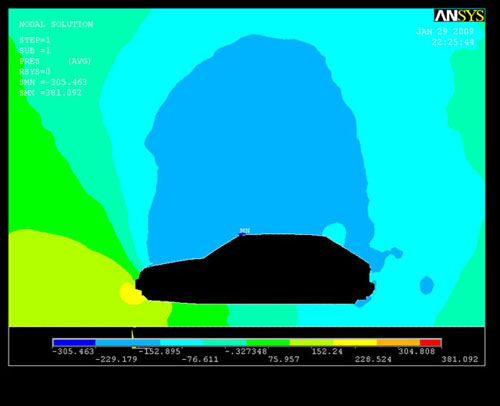The height and width of the screenshot is (406, 500).
Task: Click the NODAL SOLUTION title text
Action: pyautogui.click(x=56, y=24)
